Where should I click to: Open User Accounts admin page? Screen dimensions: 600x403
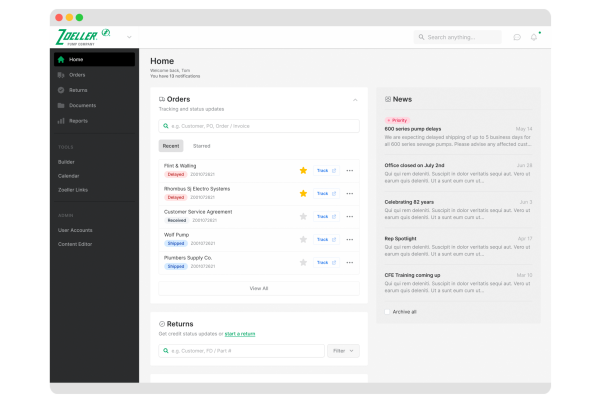click(75, 230)
